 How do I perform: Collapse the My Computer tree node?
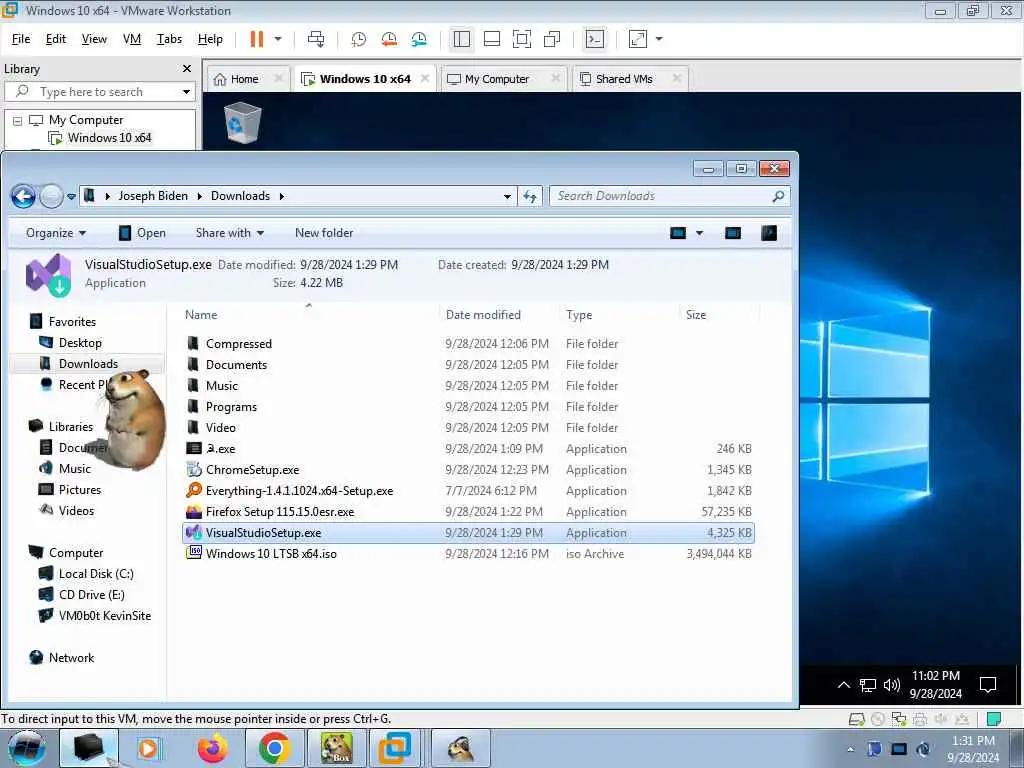[18, 121]
